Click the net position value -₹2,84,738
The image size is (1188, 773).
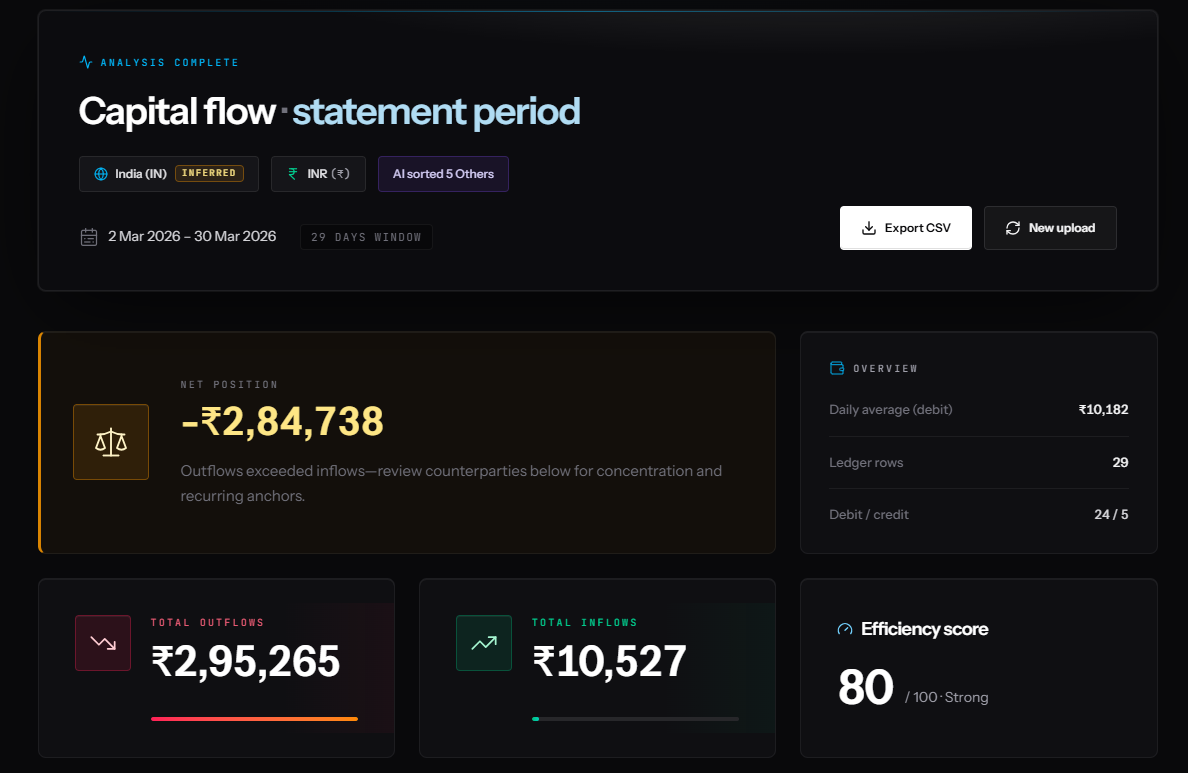[282, 421]
